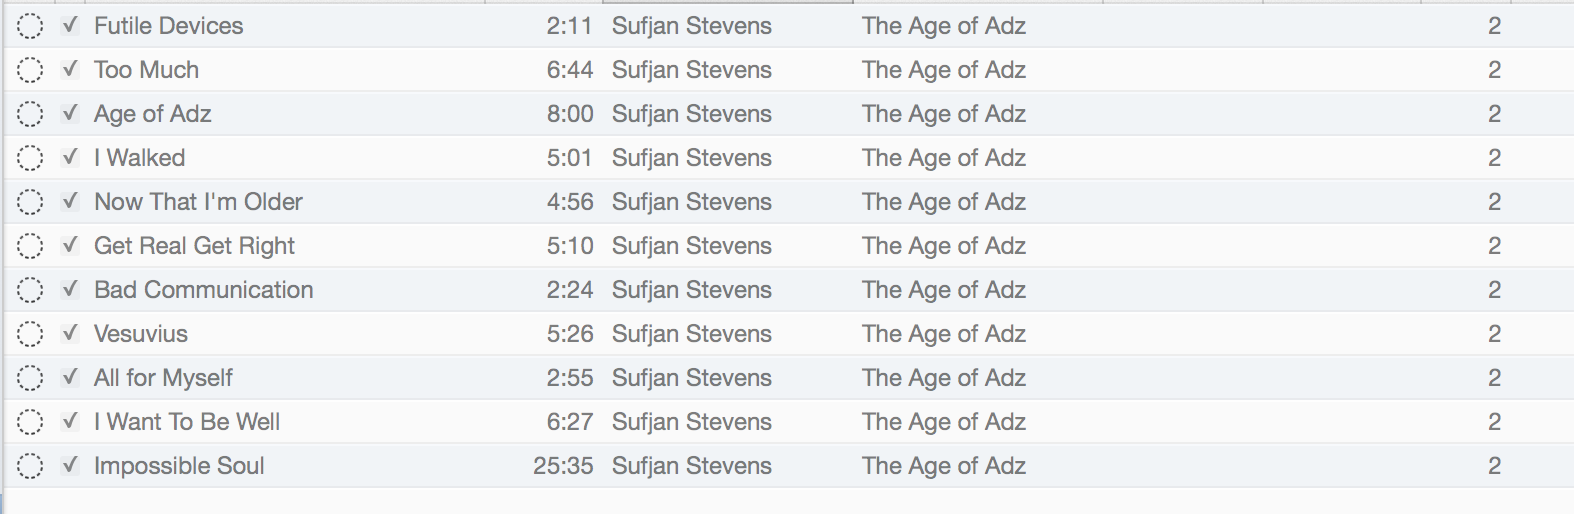Viewport: 1574px width, 514px height.
Task: Click the dotted cloud status icon for Futile Devices
Action: [30, 26]
